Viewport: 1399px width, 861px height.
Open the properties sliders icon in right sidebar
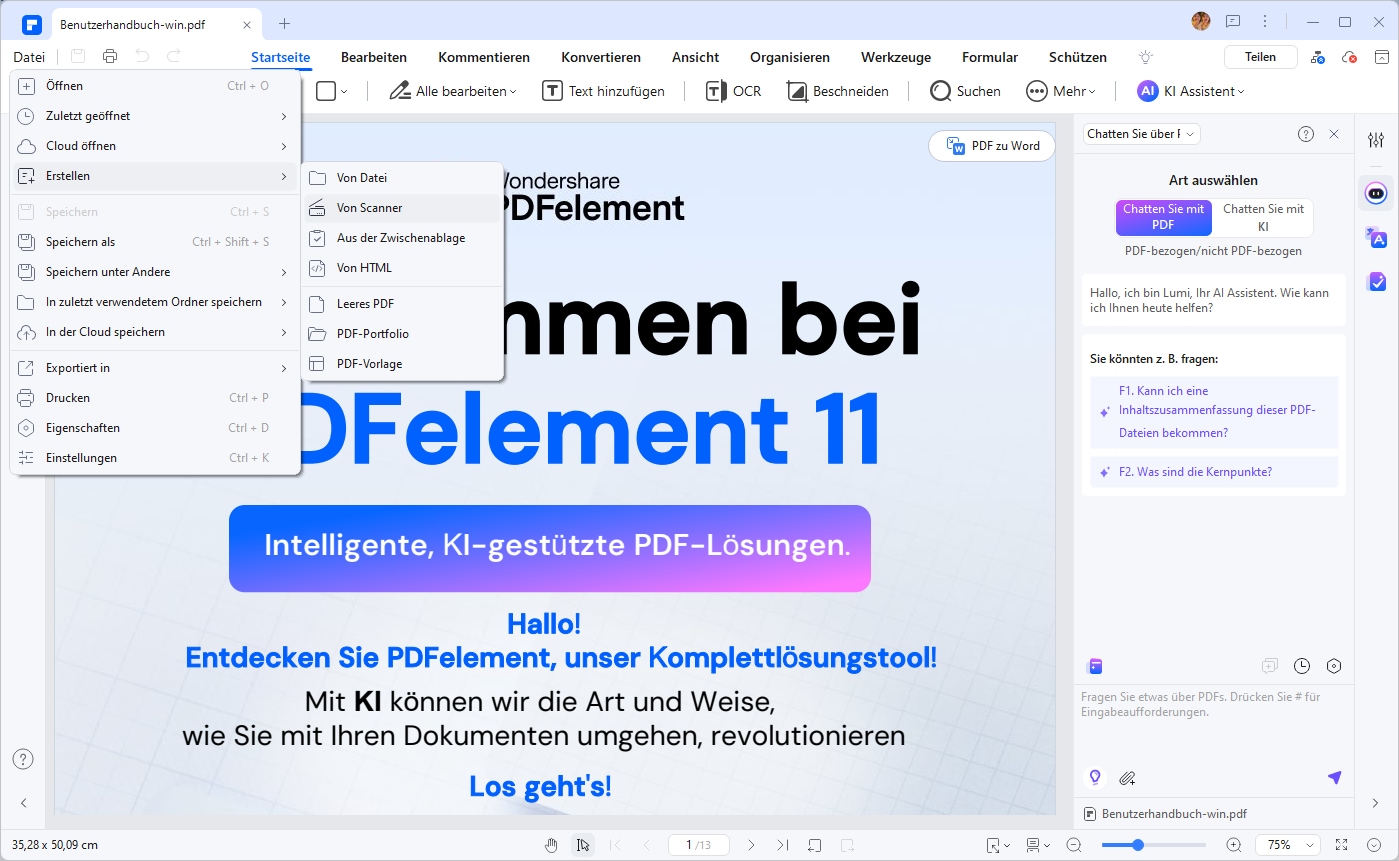coord(1376,141)
